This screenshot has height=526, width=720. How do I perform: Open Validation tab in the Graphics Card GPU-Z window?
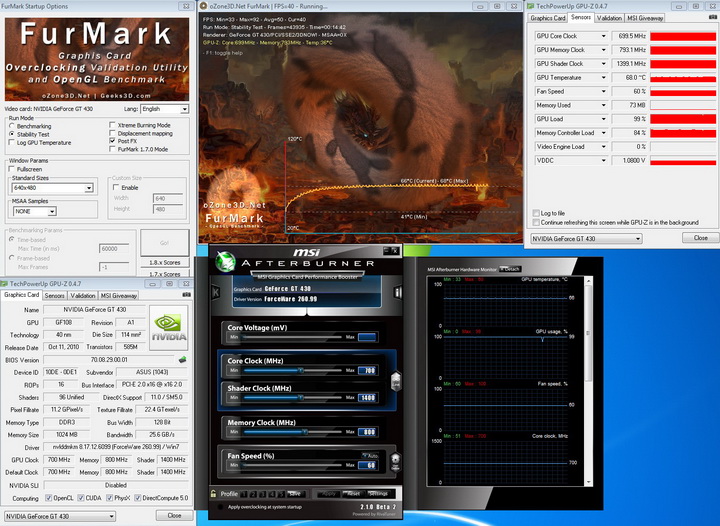point(83,296)
